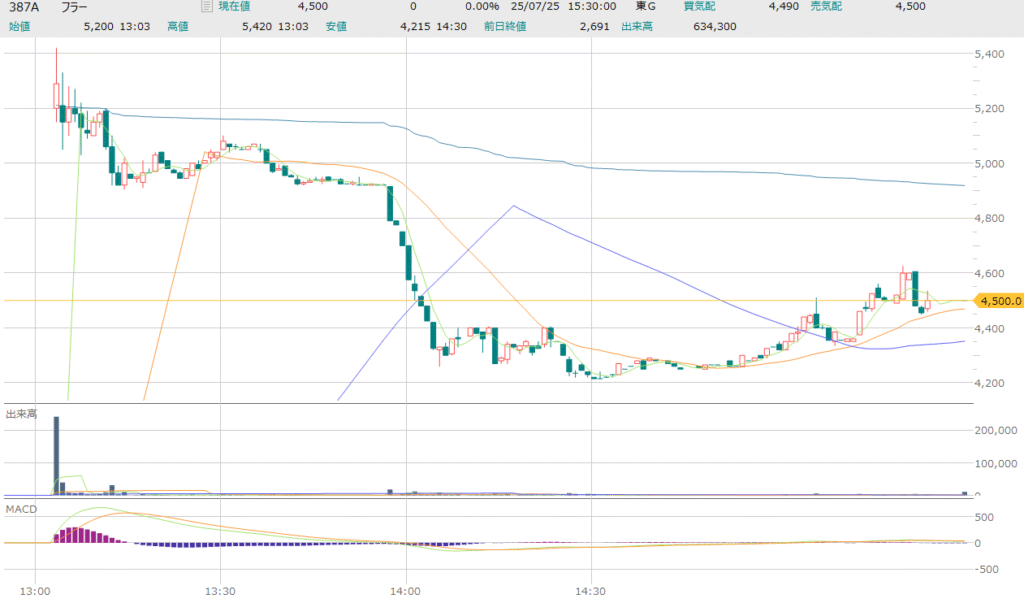Click the 高値 label
1024x603 pixels.
(178, 27)
